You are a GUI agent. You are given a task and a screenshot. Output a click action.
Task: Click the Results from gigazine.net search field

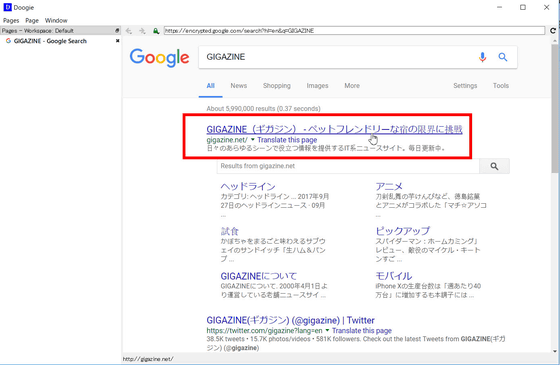(x=348, y=166)
